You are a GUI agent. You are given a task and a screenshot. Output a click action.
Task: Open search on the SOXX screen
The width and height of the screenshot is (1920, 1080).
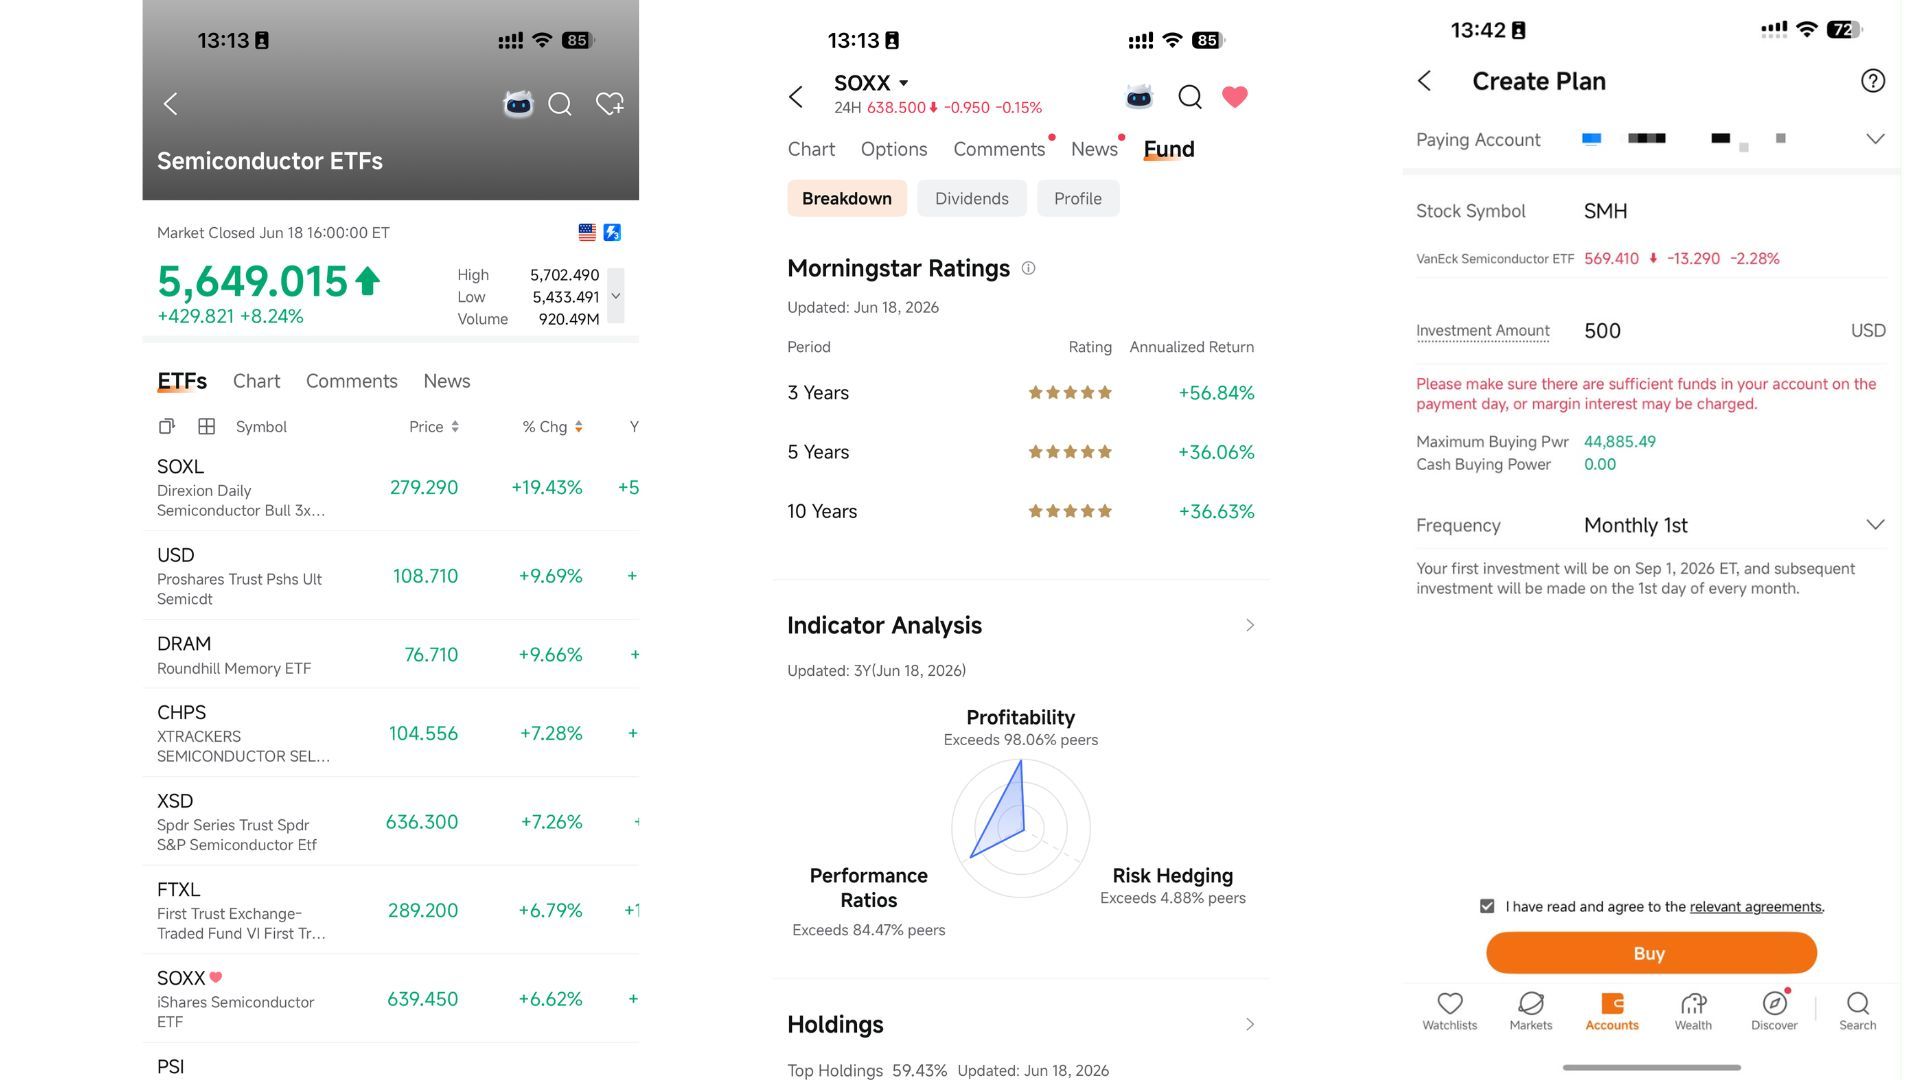(1190, 96)
